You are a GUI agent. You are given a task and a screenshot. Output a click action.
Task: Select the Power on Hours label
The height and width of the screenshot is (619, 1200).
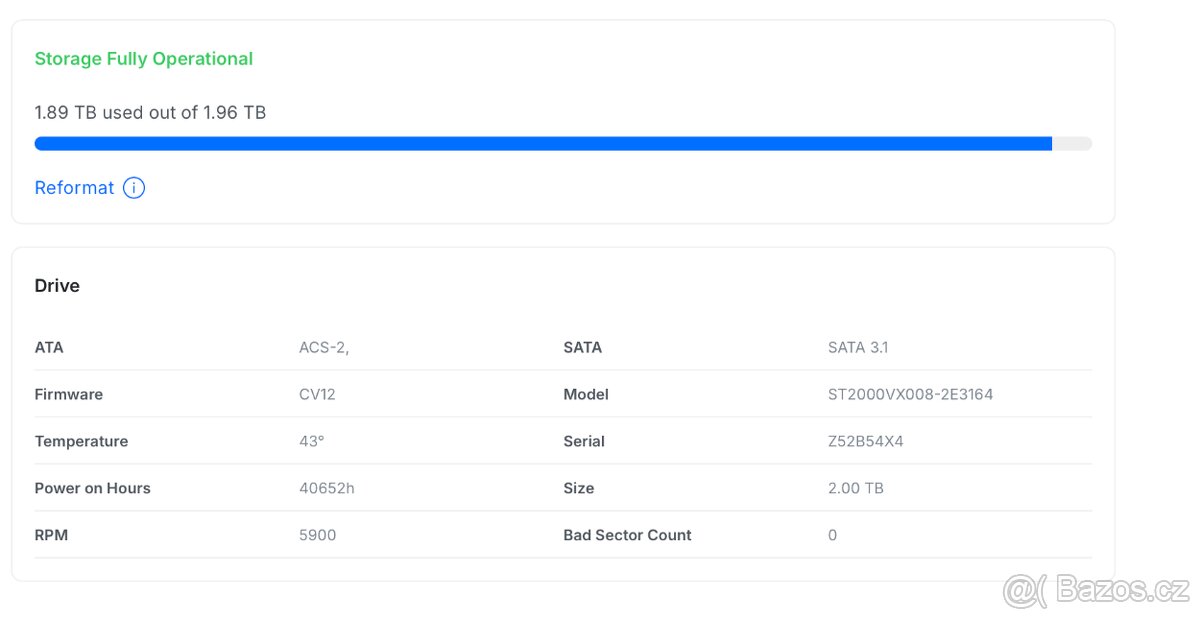[92, 489]
